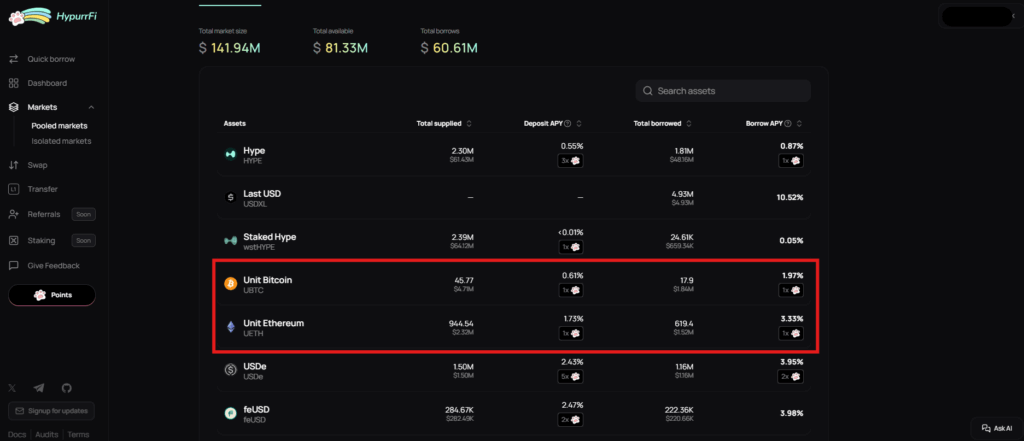Open the Terms link

click(78, 434)
